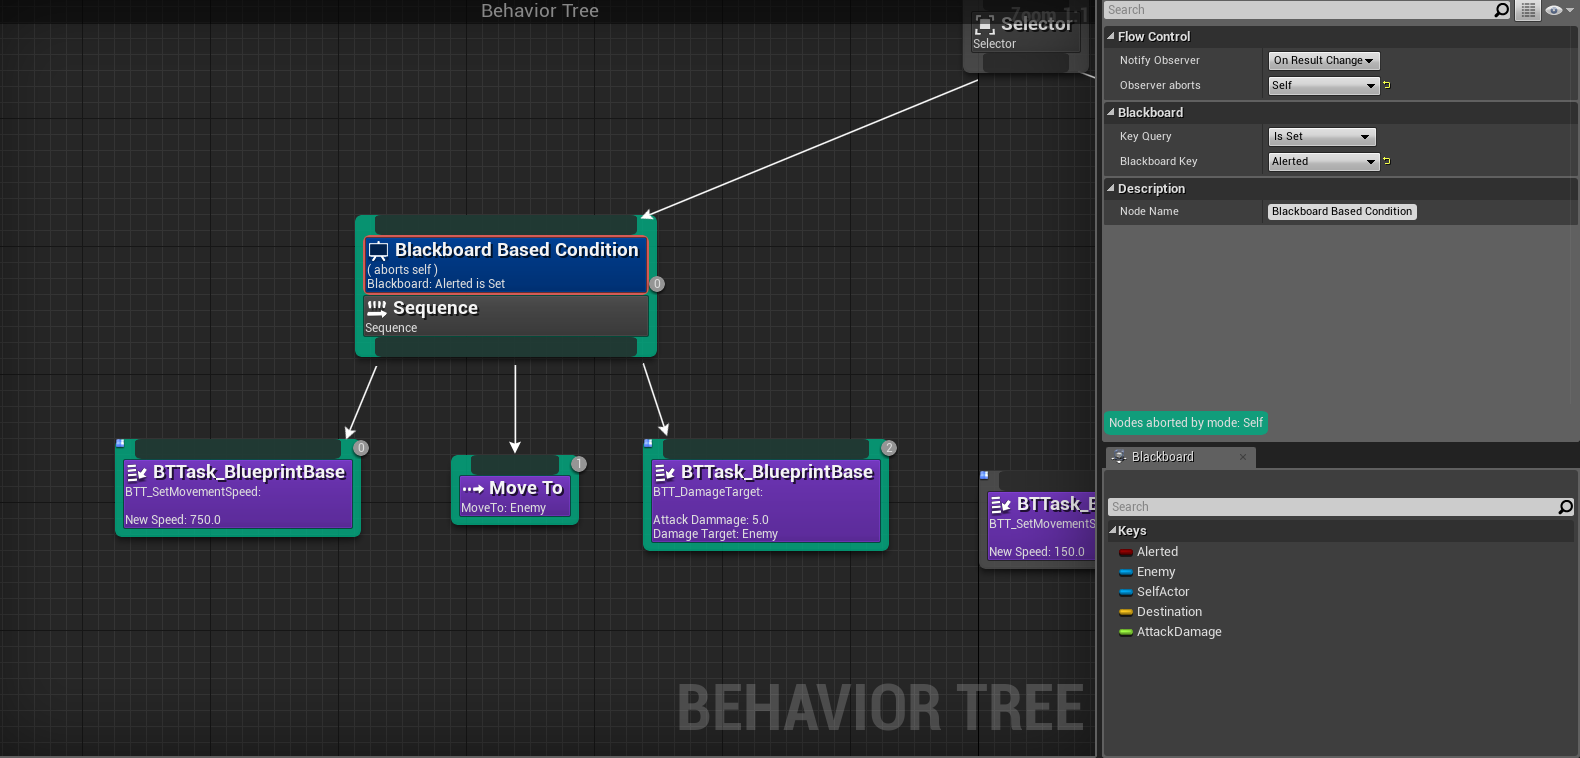Click the BTT_SetMovementSpeed 750 task icon
The height and width of the screenshot is (758, 1580).
tap(137, 473)
